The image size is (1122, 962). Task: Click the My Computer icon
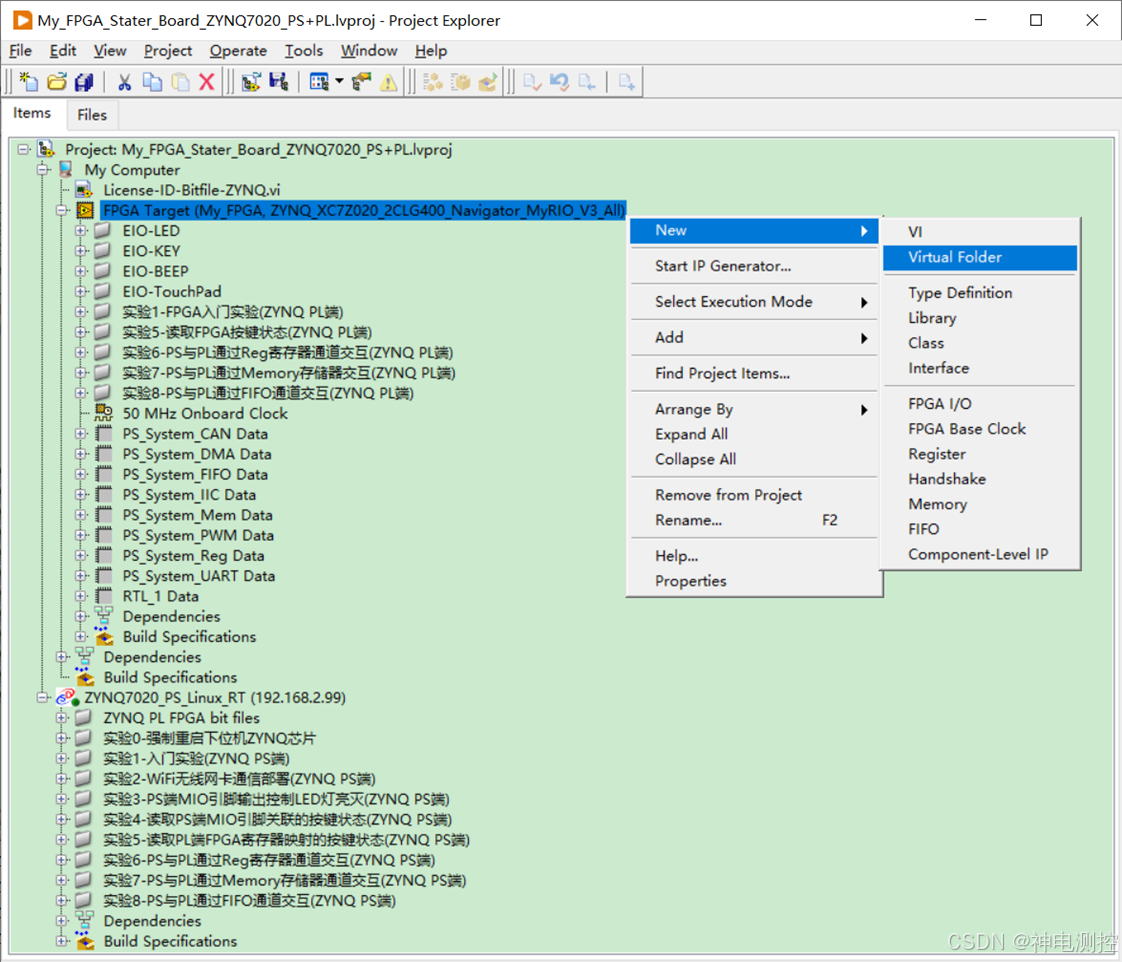(x=66, y=170)
